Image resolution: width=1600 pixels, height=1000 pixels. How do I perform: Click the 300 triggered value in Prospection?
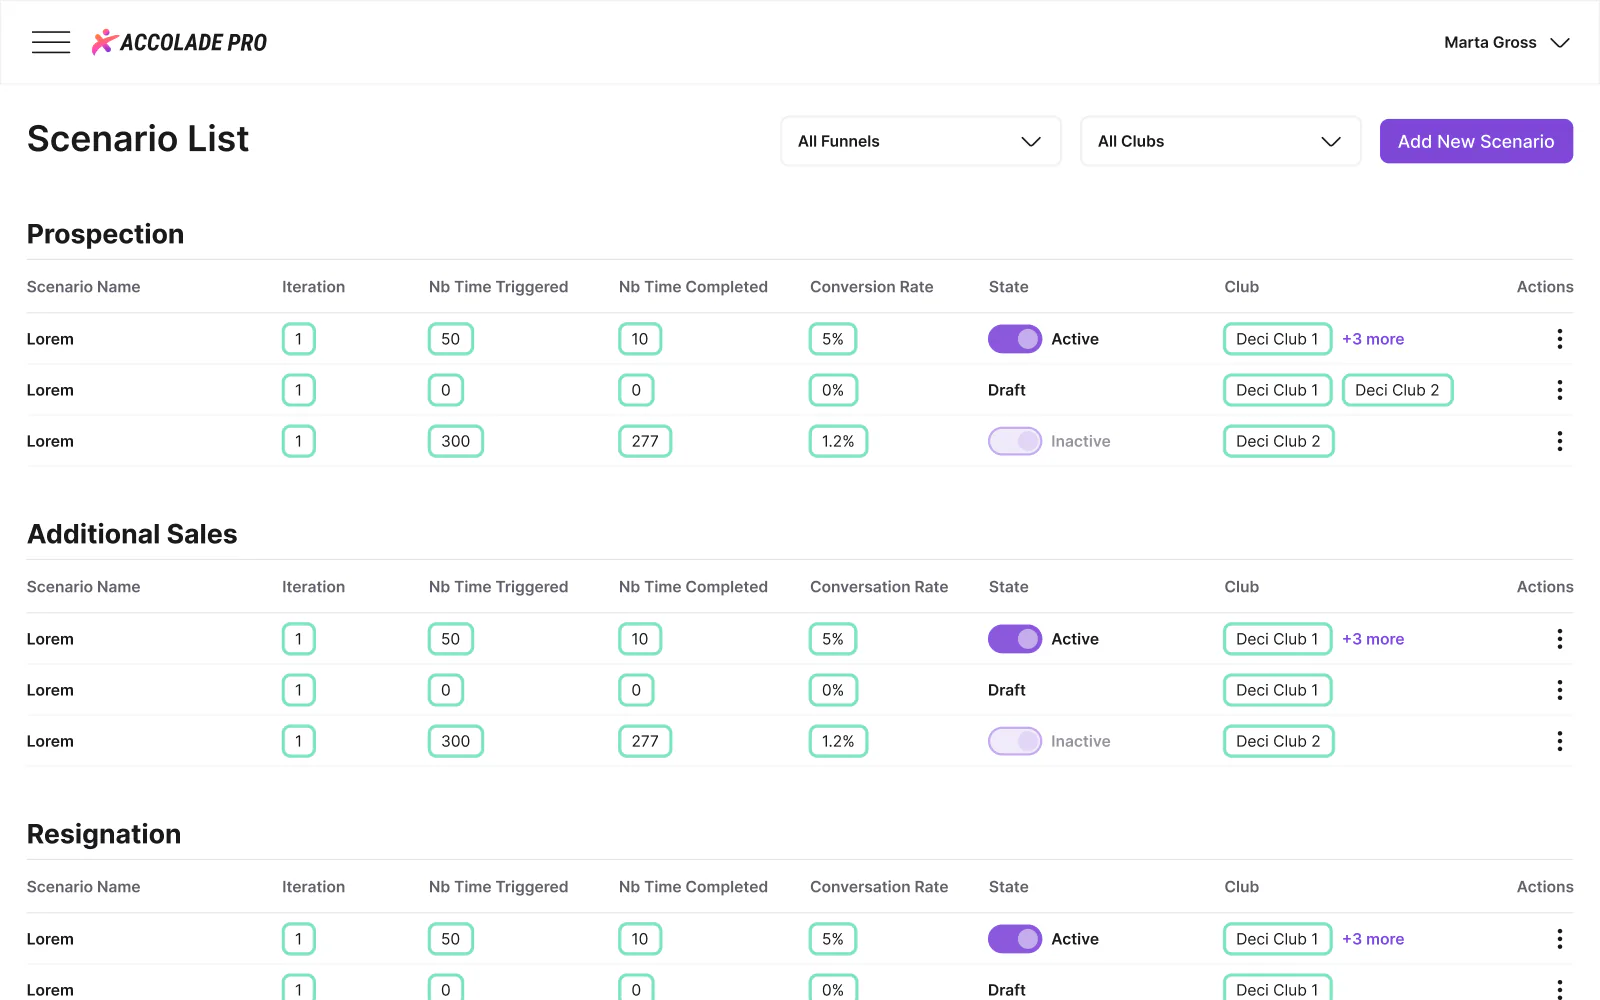pyautogui.click(x=455, y=441)
